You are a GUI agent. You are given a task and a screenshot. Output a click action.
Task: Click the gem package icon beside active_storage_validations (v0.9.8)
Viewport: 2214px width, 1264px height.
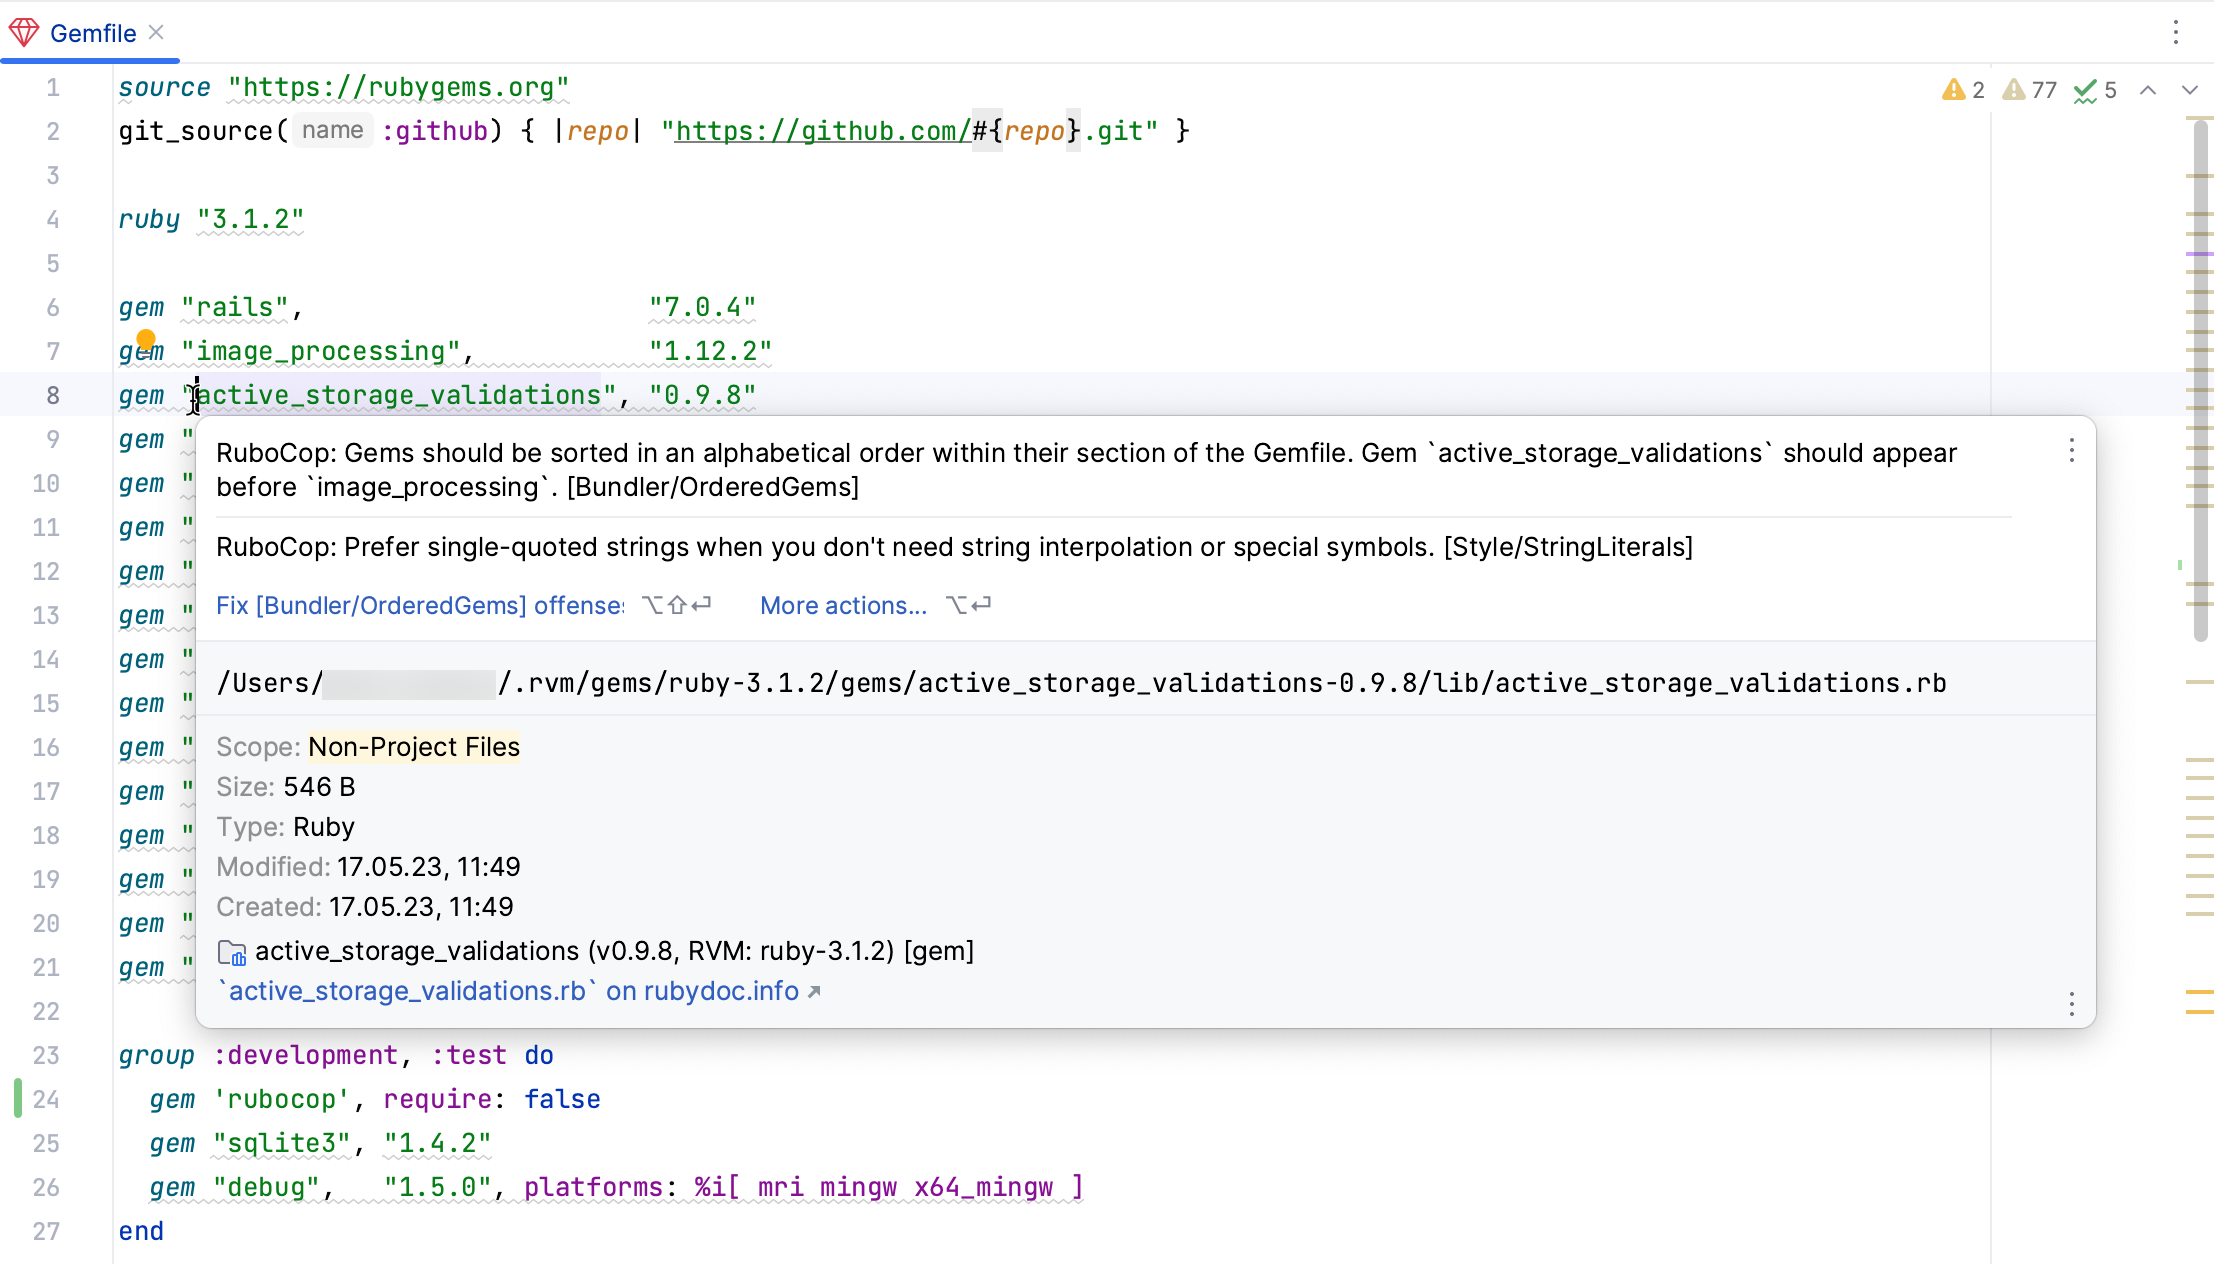click(x=231, y=952)
